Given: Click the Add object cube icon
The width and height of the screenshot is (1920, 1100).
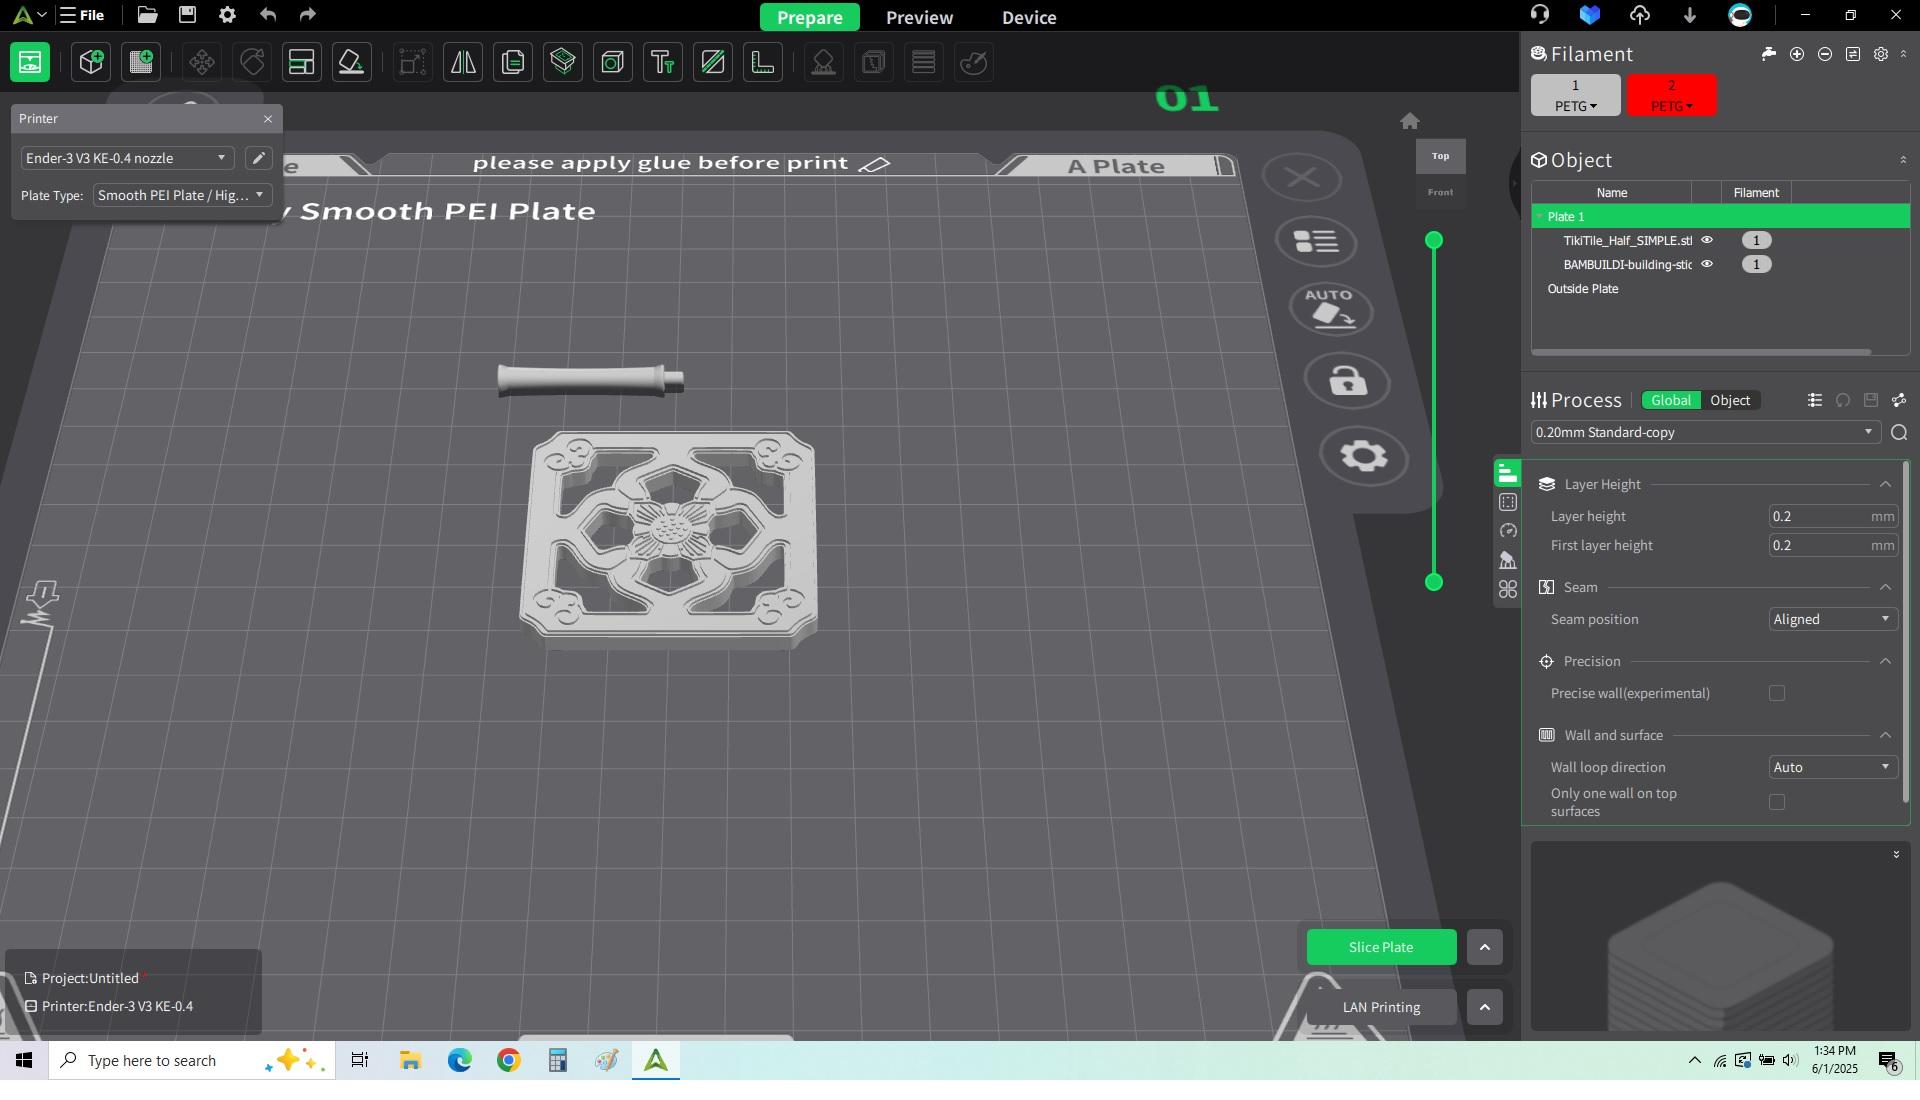Looking at the screenshot, I should pyautogui.click(x=91, y=62).
